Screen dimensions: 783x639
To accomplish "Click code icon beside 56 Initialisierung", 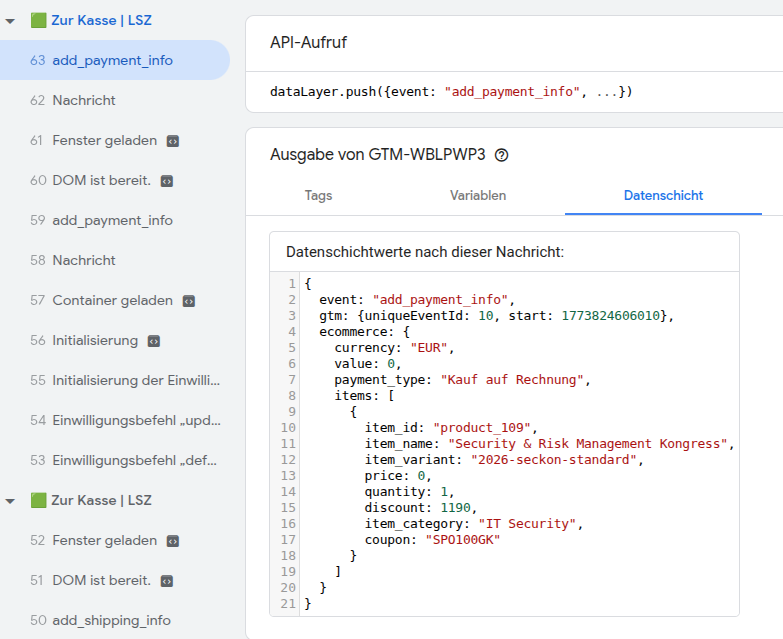I will point(154,341).
